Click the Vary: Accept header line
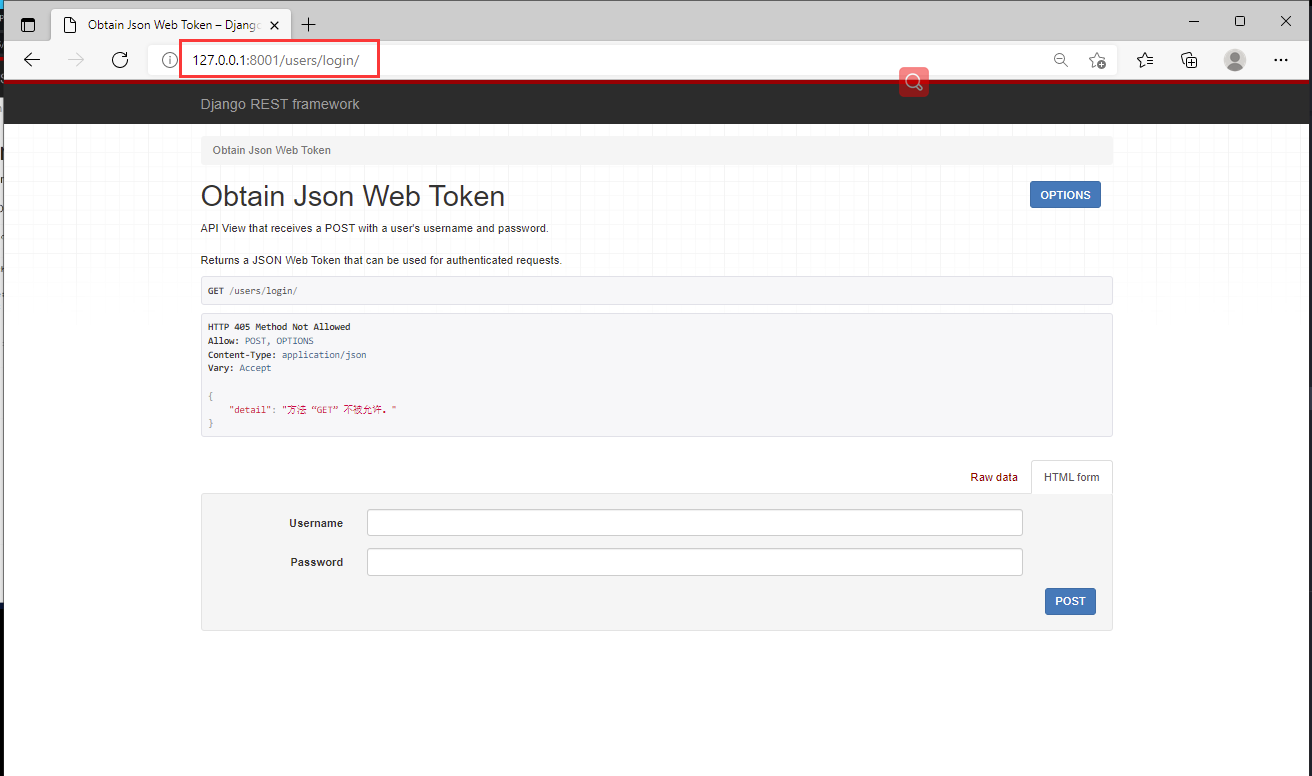This screenshot has width=1312, height=776. [239, 368]
